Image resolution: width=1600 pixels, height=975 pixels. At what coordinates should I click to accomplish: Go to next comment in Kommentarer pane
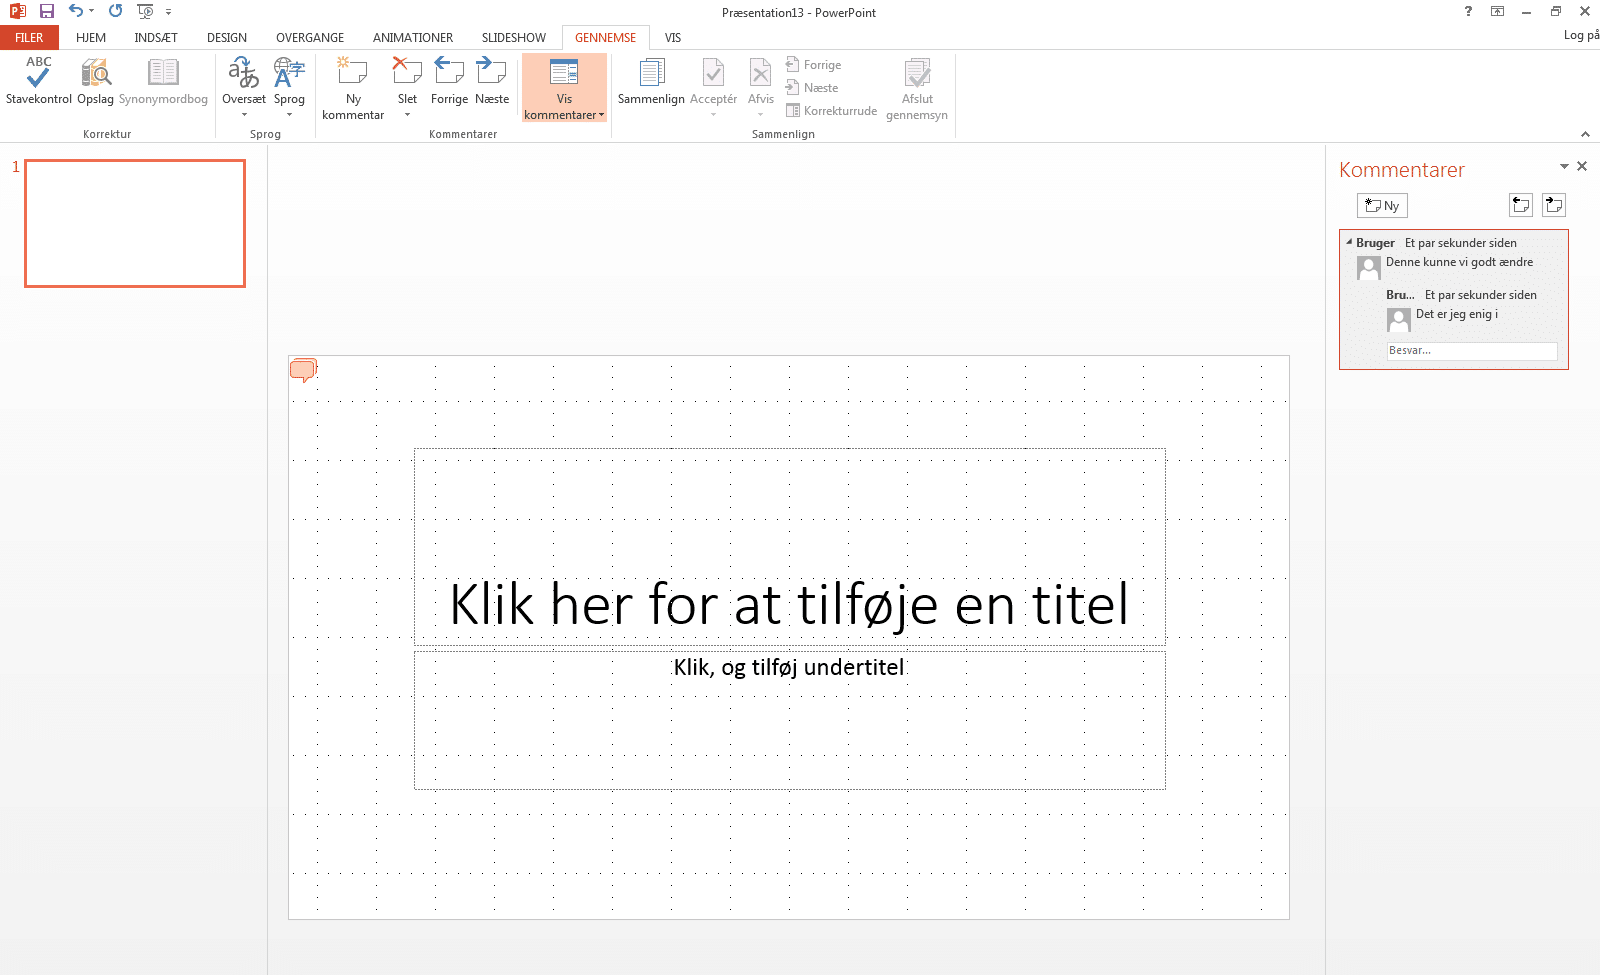[x=1553, y=205]
